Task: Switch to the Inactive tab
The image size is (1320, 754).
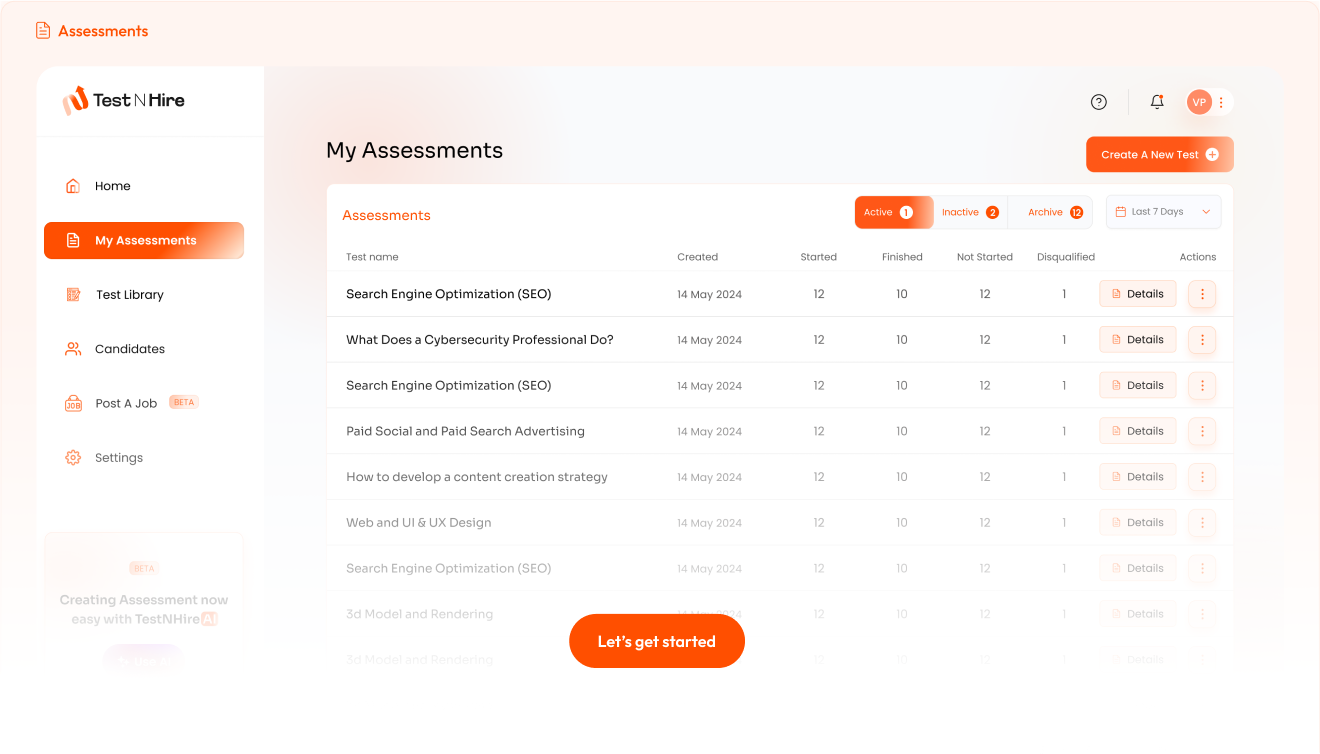Action: pyautogui.click(x=969, y=212)
